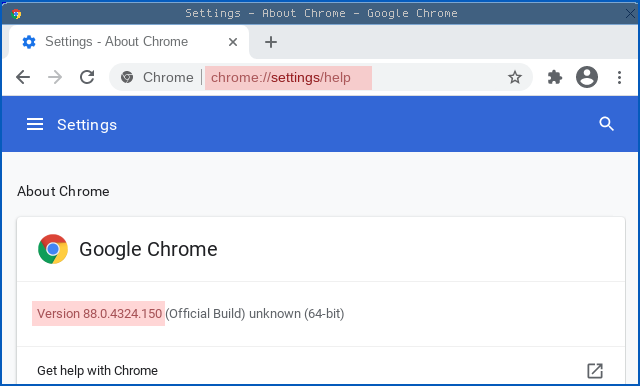
Task: Go back using the back arrow
Action: pyautogui.click(x=23, y=77)
